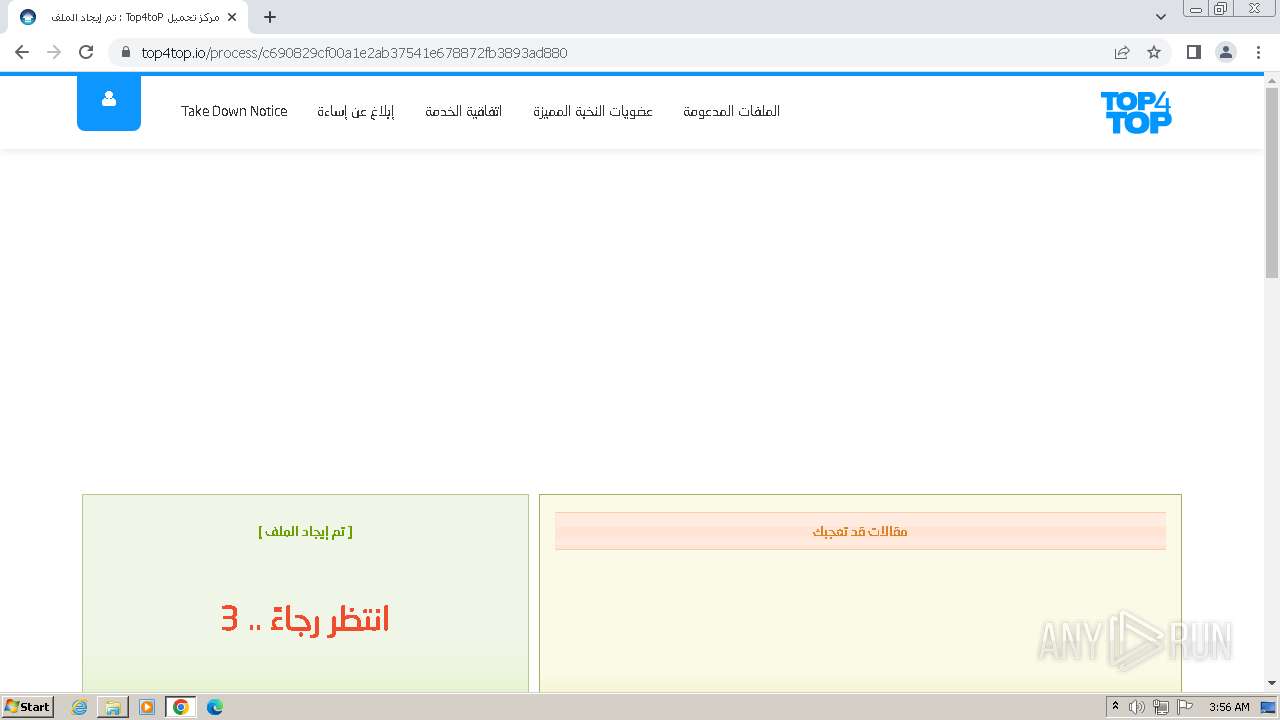1280x720 pixels.
Task: Open the إبلاغ عن إساءة link
Action: pyautogui.click(x=356, y=111)
